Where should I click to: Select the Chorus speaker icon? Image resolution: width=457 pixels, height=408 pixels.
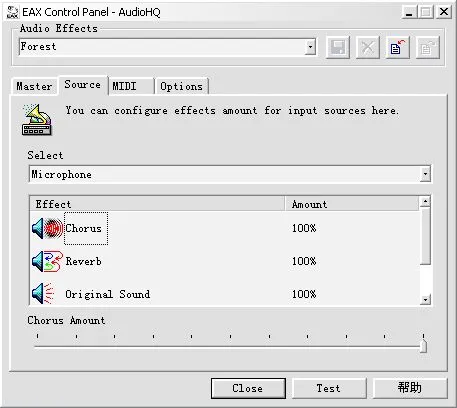click(x=47, y=228)
